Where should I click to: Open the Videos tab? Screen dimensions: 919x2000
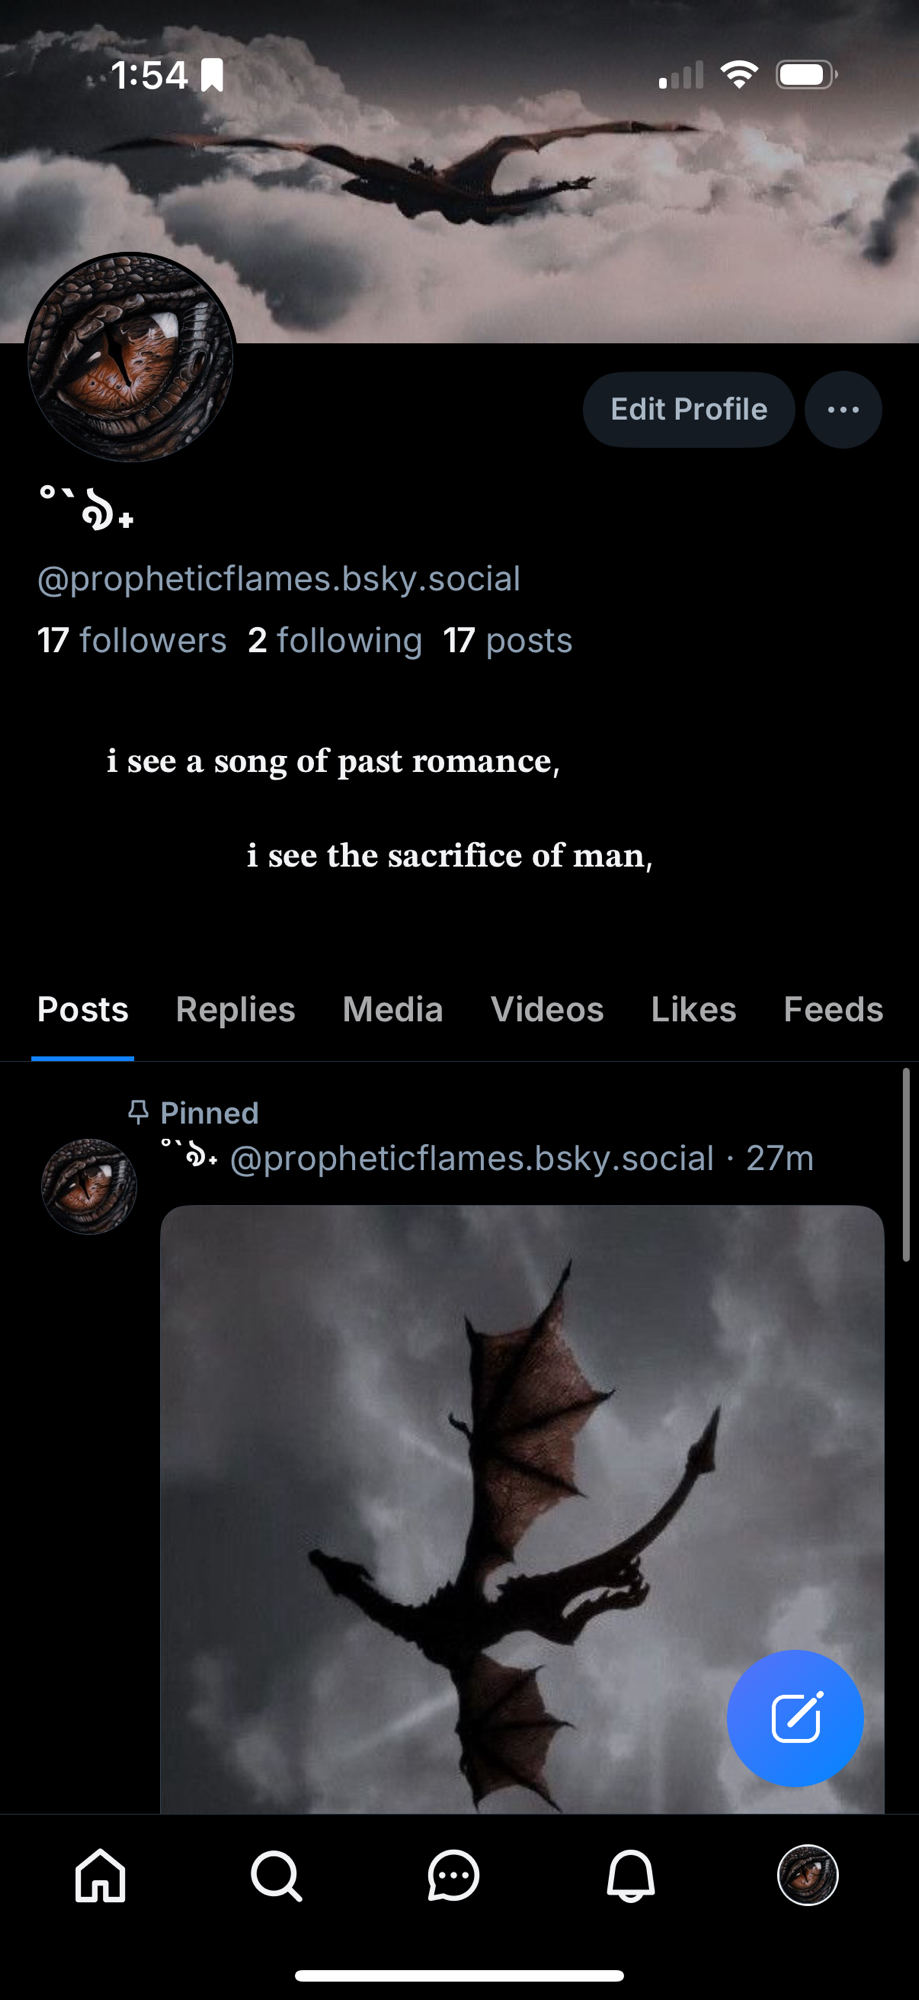coord(547,1009)
